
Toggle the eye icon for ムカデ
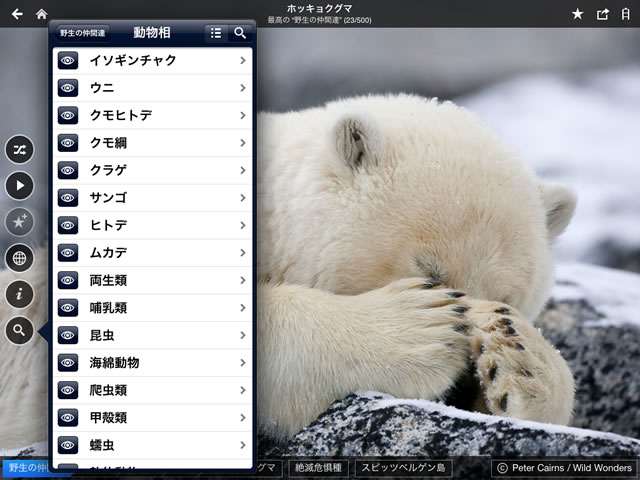point(68,253)
